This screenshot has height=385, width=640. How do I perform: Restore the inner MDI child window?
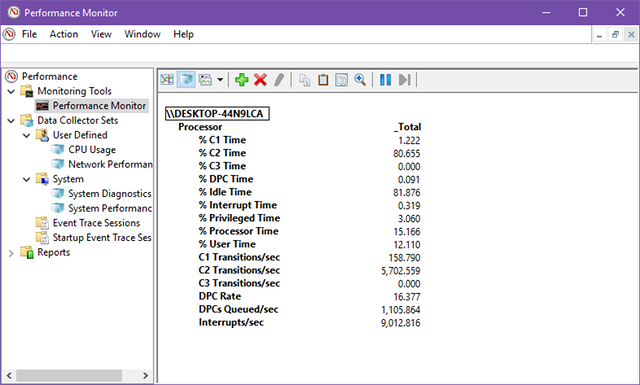point(615,35)
